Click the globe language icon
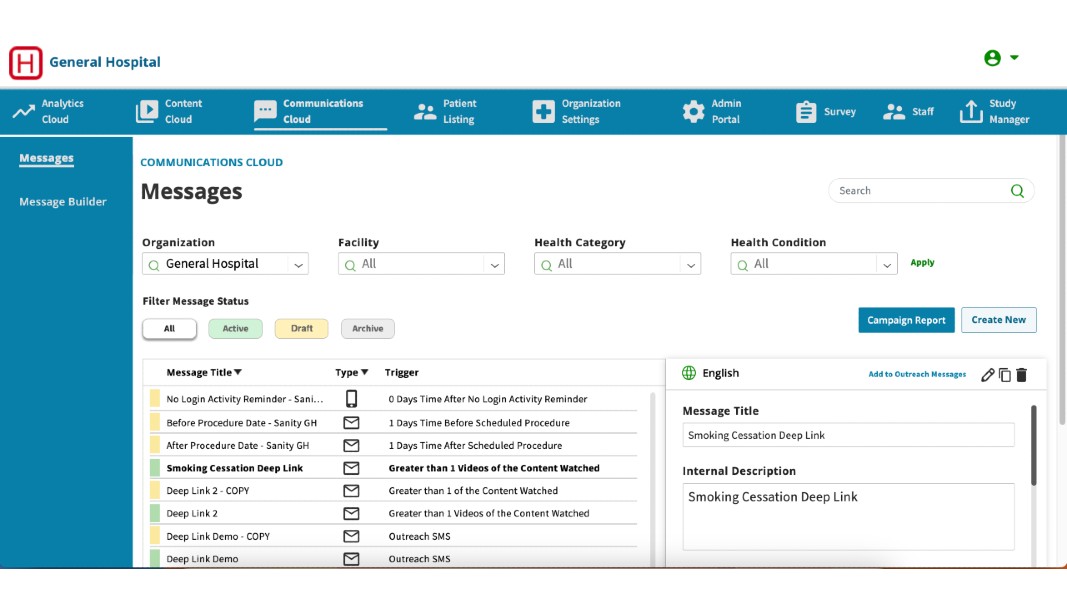This screenshot has height=600, width=1067. pyautogui.click(x=689, y=373)
